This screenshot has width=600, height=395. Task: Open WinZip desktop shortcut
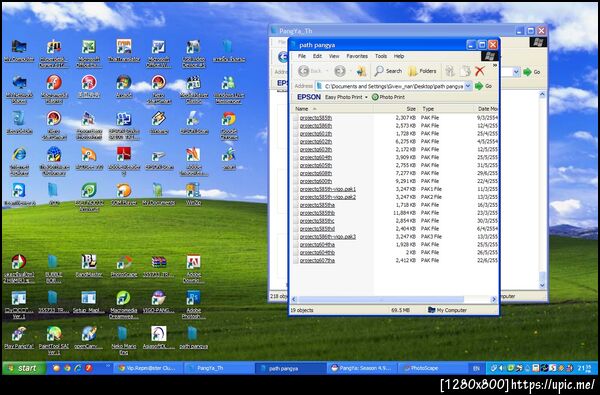[x=193, y=194]
